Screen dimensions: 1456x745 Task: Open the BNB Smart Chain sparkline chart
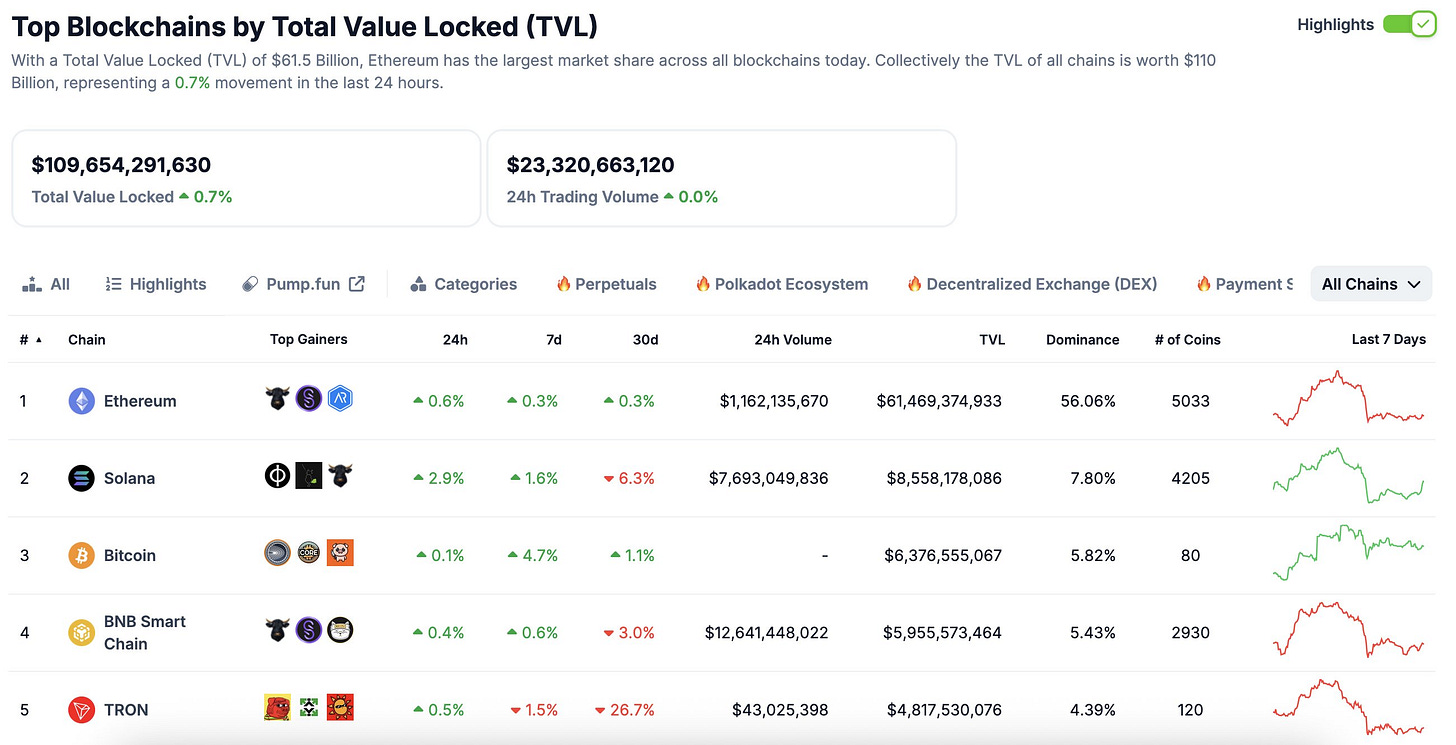click(1348, 630)
